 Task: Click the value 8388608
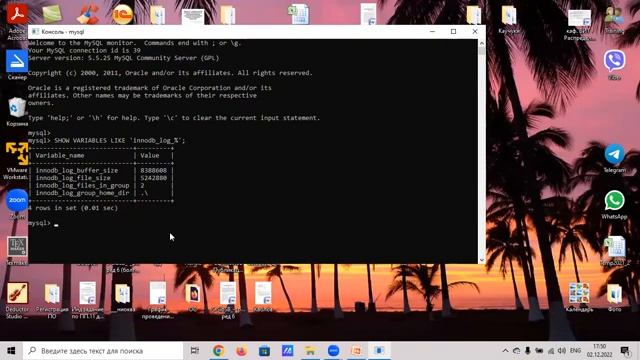coord(153,170)
